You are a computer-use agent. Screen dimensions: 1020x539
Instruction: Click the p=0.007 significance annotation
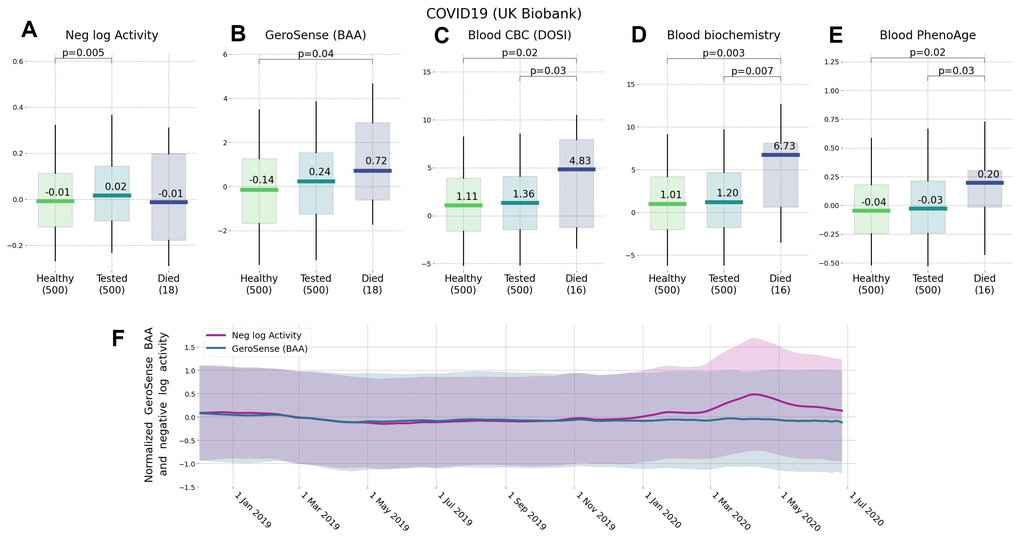tap(751, 70)
